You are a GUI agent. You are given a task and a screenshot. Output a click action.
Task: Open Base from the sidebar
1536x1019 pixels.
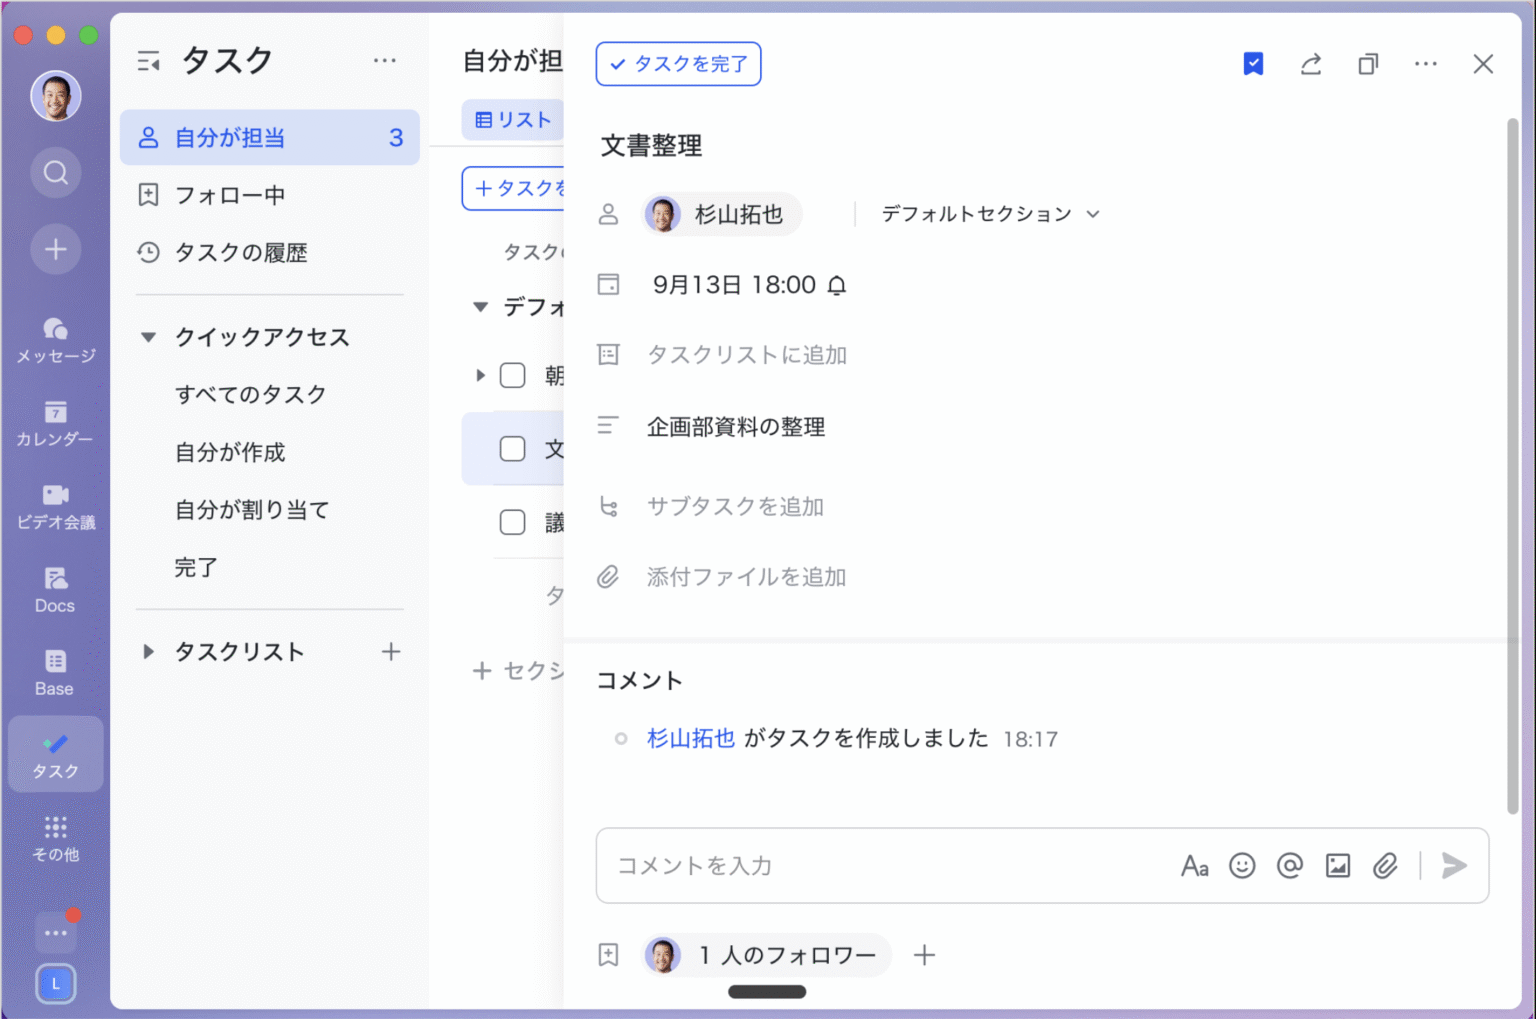[x=55, y=668]
